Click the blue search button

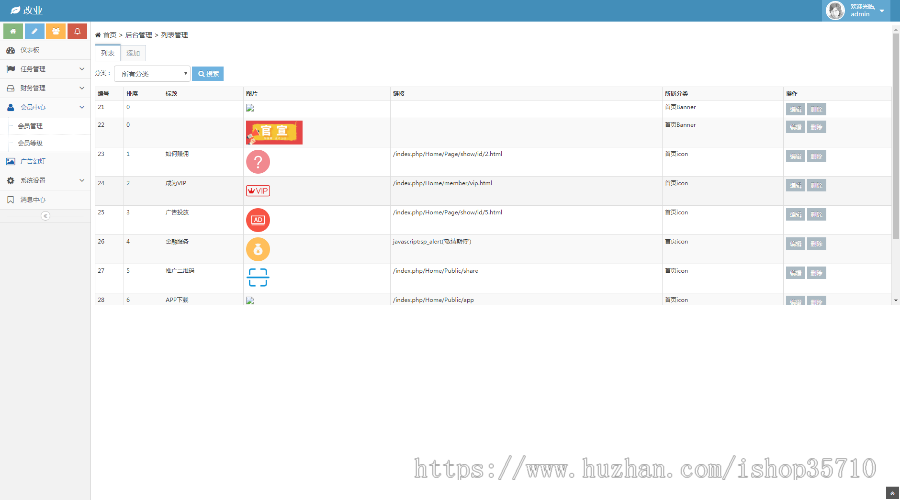pyautogui.click(x=208, y=73)
